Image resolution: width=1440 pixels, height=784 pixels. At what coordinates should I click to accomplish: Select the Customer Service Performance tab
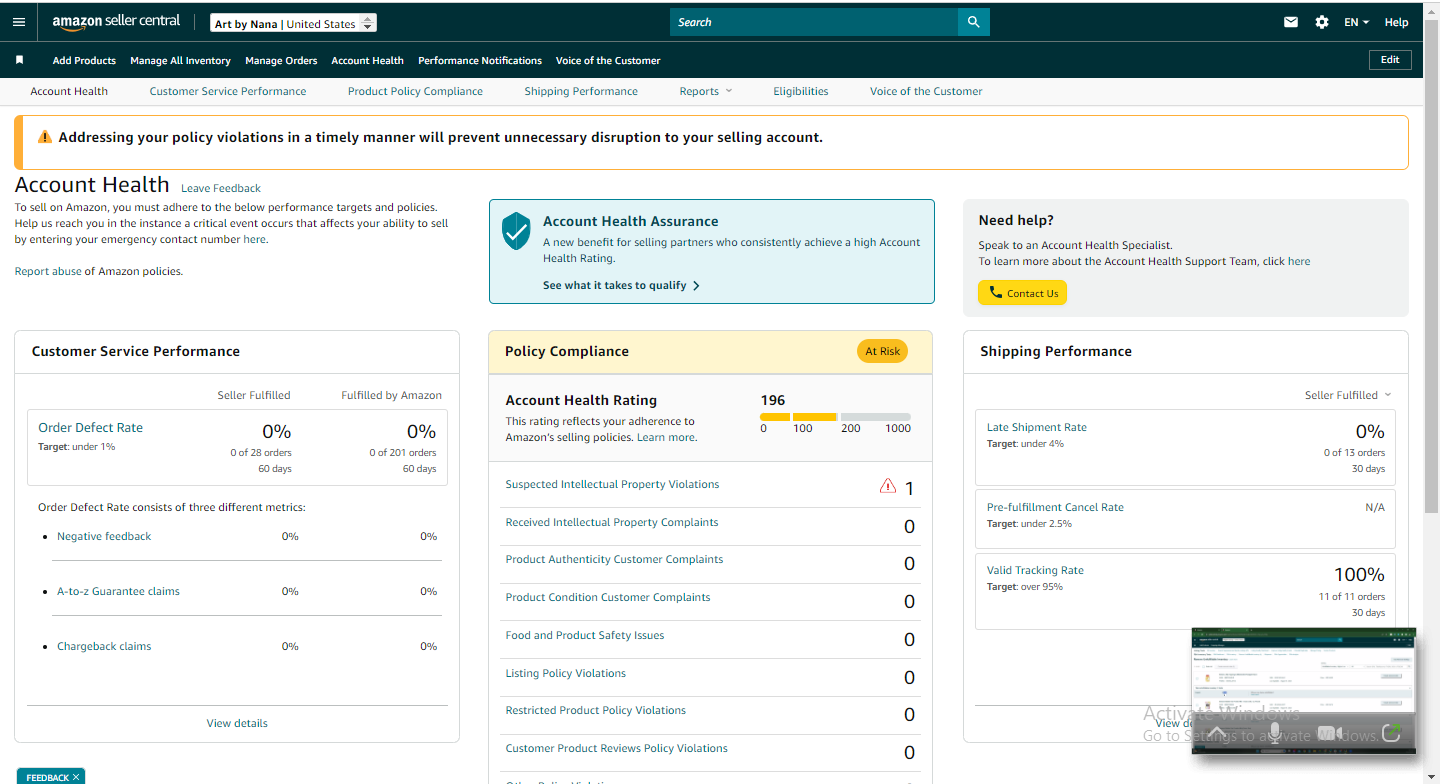[228, 91]
